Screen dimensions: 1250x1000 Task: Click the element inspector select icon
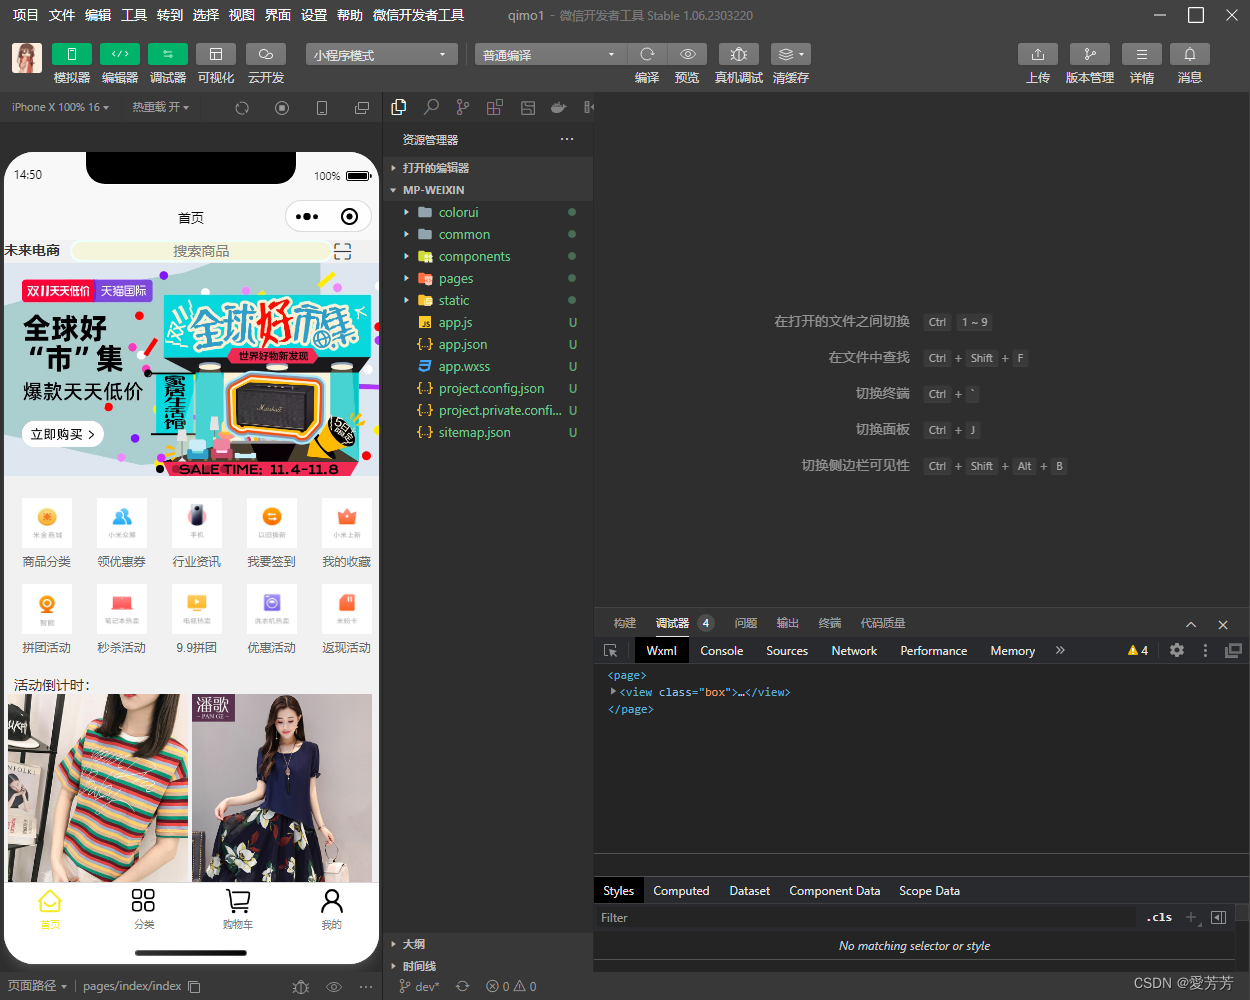611,650
